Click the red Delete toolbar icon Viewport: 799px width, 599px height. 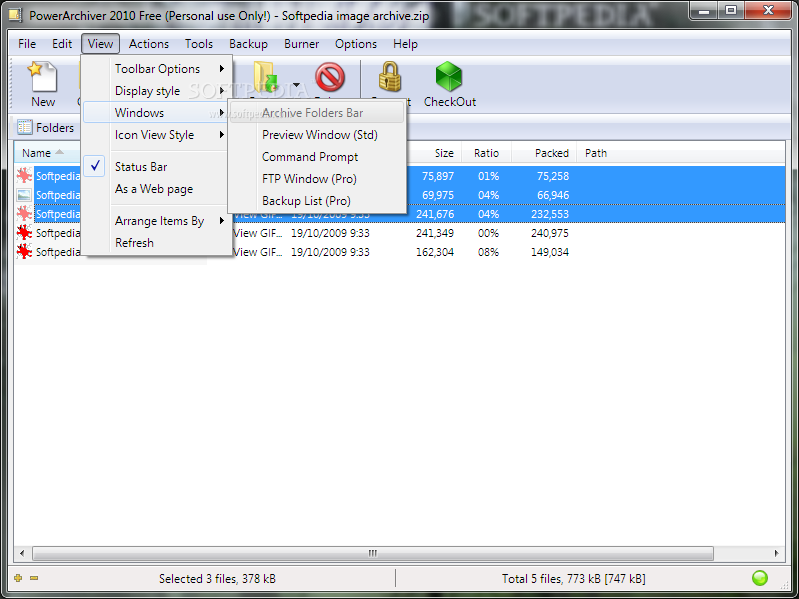pos(330,77)
